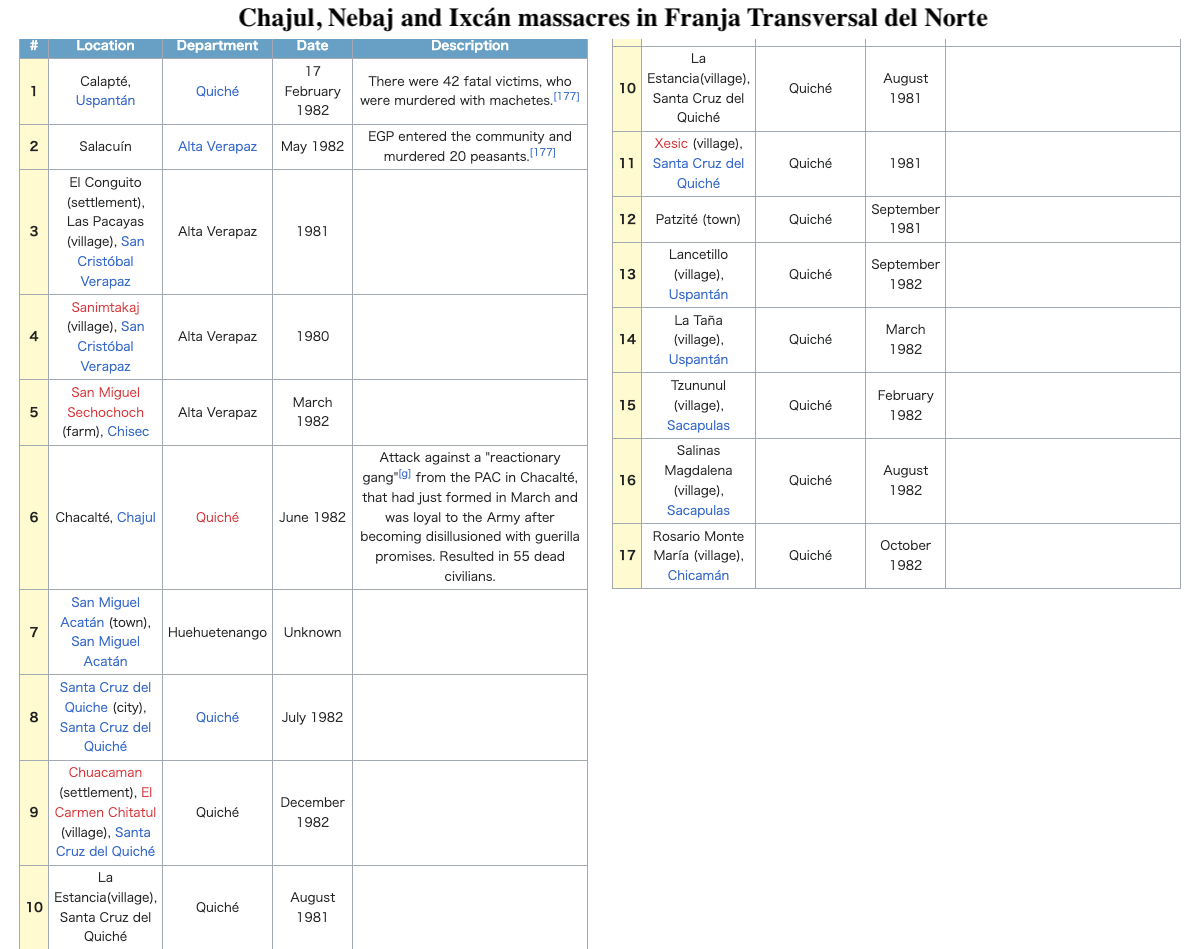Follow the Sacapulas link in the Tzununul row
This screenshot has width=1187, height=949.
(x=698, y=425)
